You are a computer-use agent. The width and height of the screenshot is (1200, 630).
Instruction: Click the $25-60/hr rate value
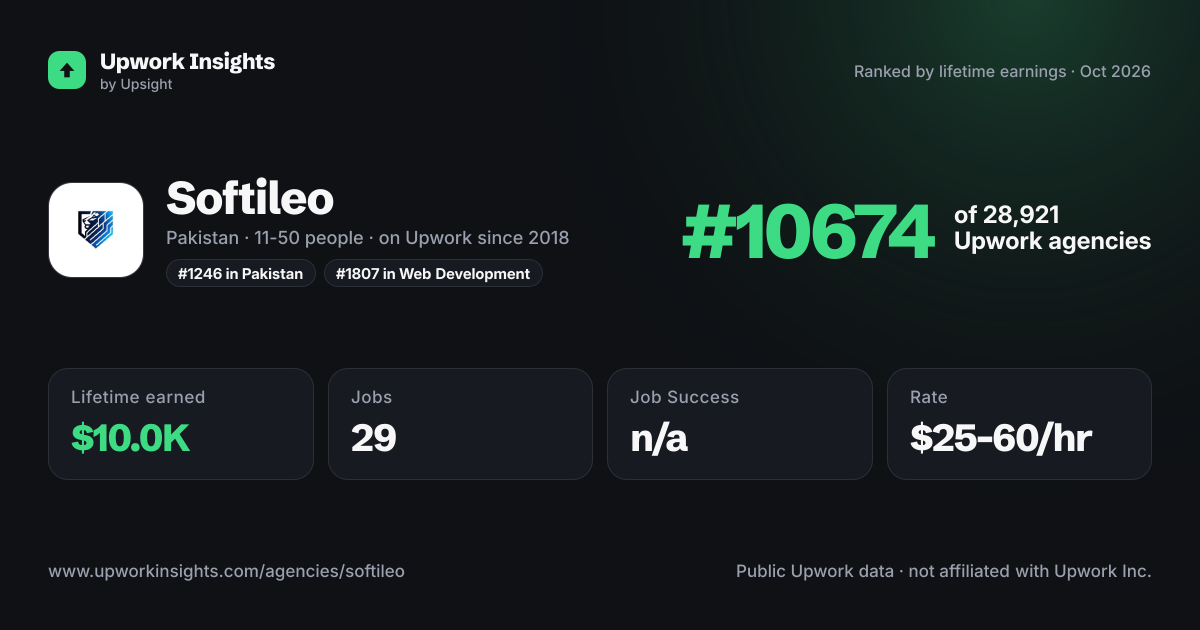(1001, 438)
